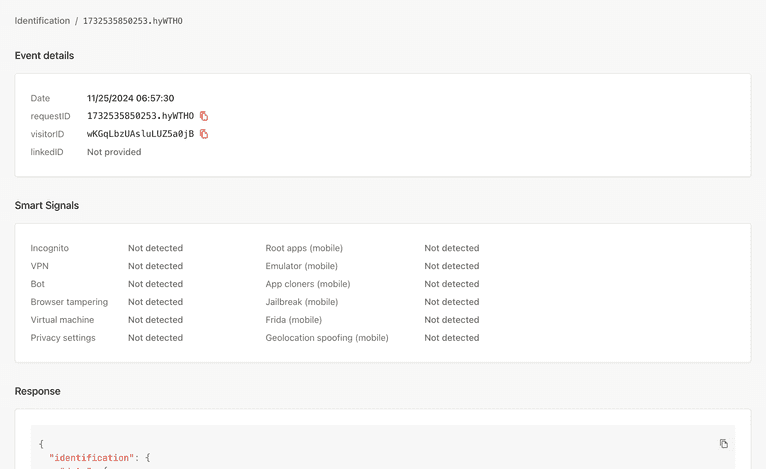Click the Incognito signal label
Viewport: 766px width, 469px height.
[50, 248]
